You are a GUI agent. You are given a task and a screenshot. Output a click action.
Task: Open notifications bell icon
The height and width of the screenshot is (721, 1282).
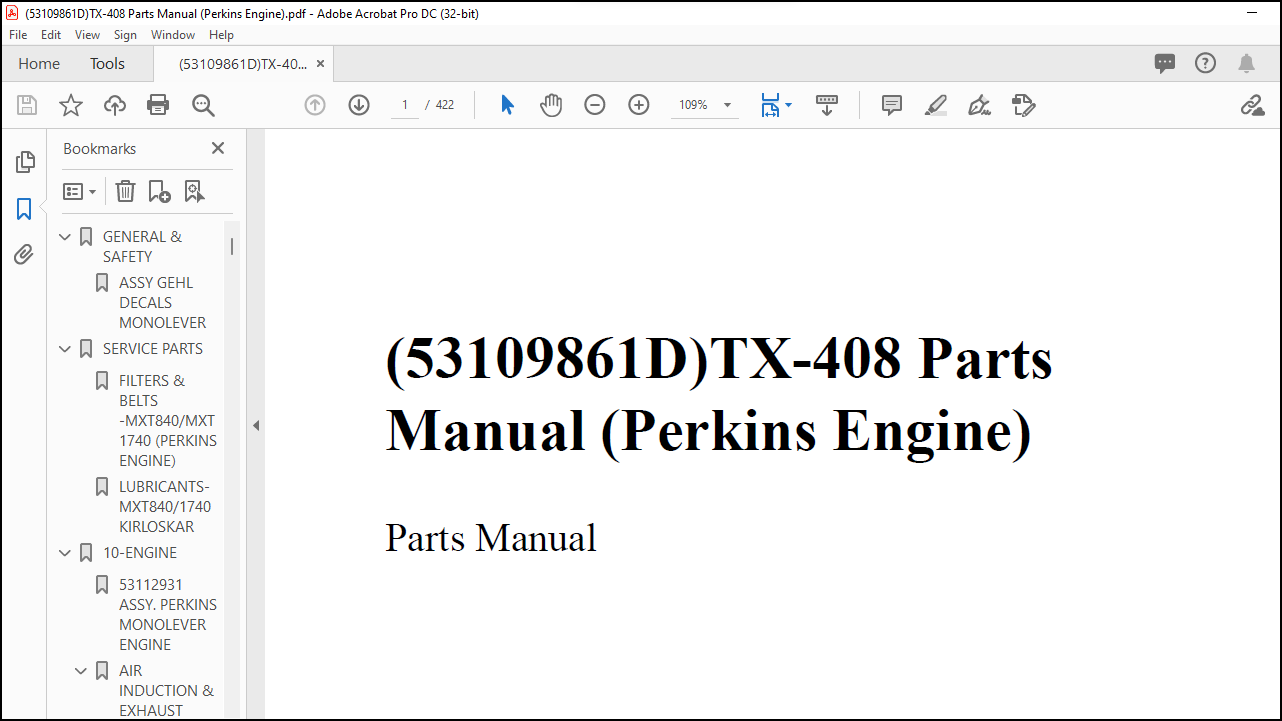(x=1246, y=63)
